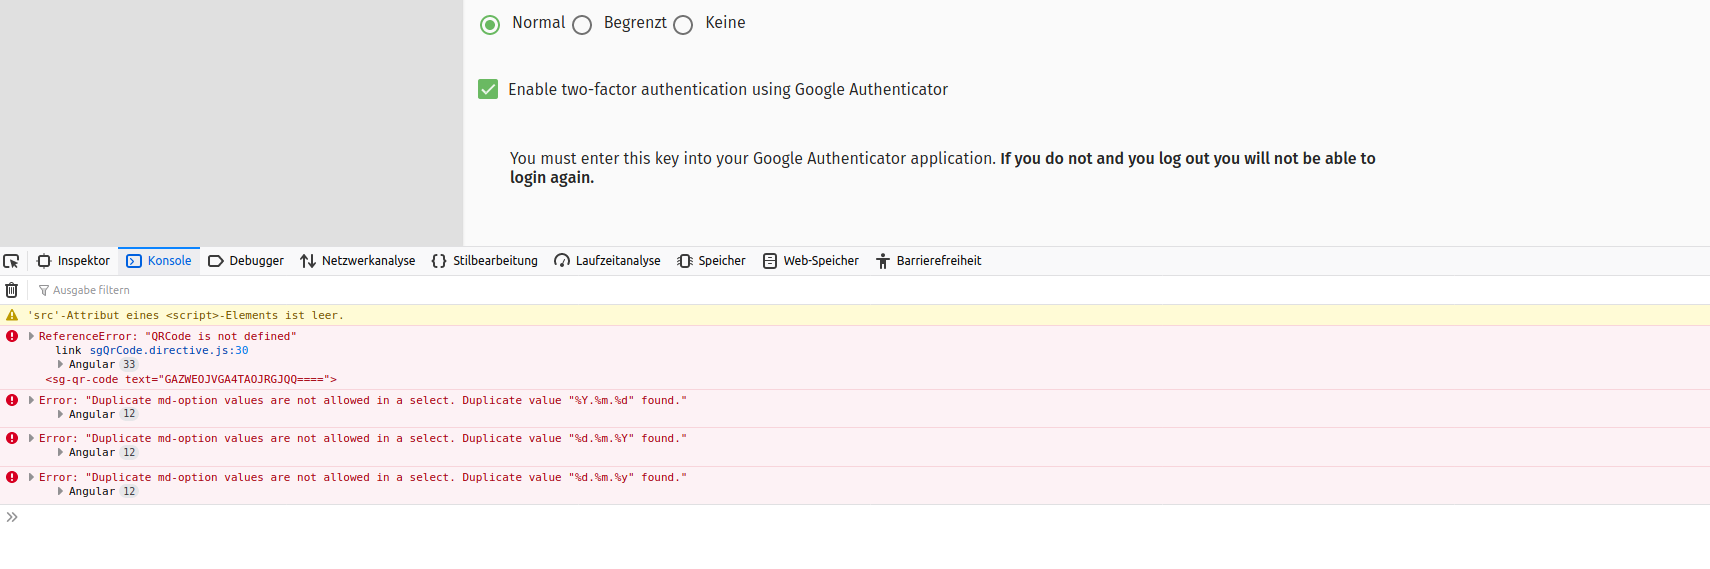Expand the ReferenceError QRCode message
Viewport: 1710px width, 569px height.
coord(31,337)
